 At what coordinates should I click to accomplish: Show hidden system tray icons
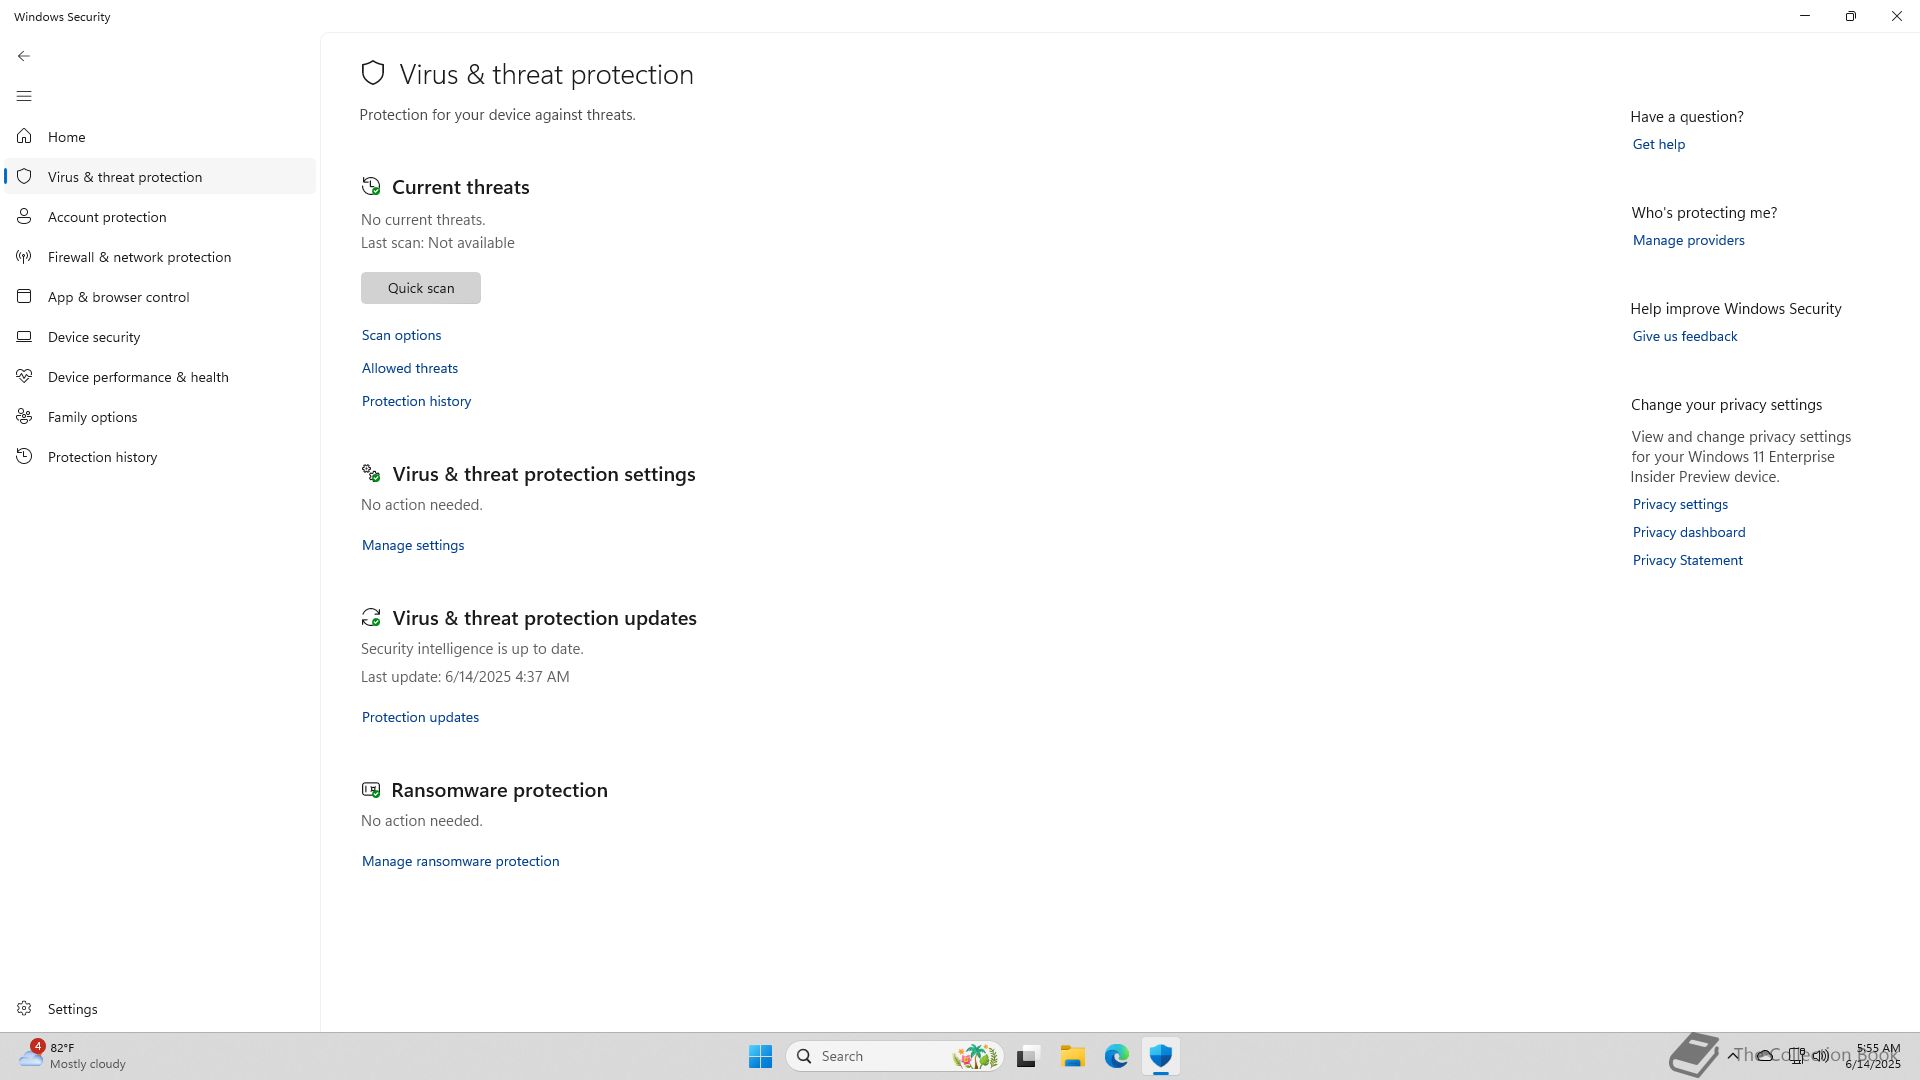[x=1733, y=1056]
